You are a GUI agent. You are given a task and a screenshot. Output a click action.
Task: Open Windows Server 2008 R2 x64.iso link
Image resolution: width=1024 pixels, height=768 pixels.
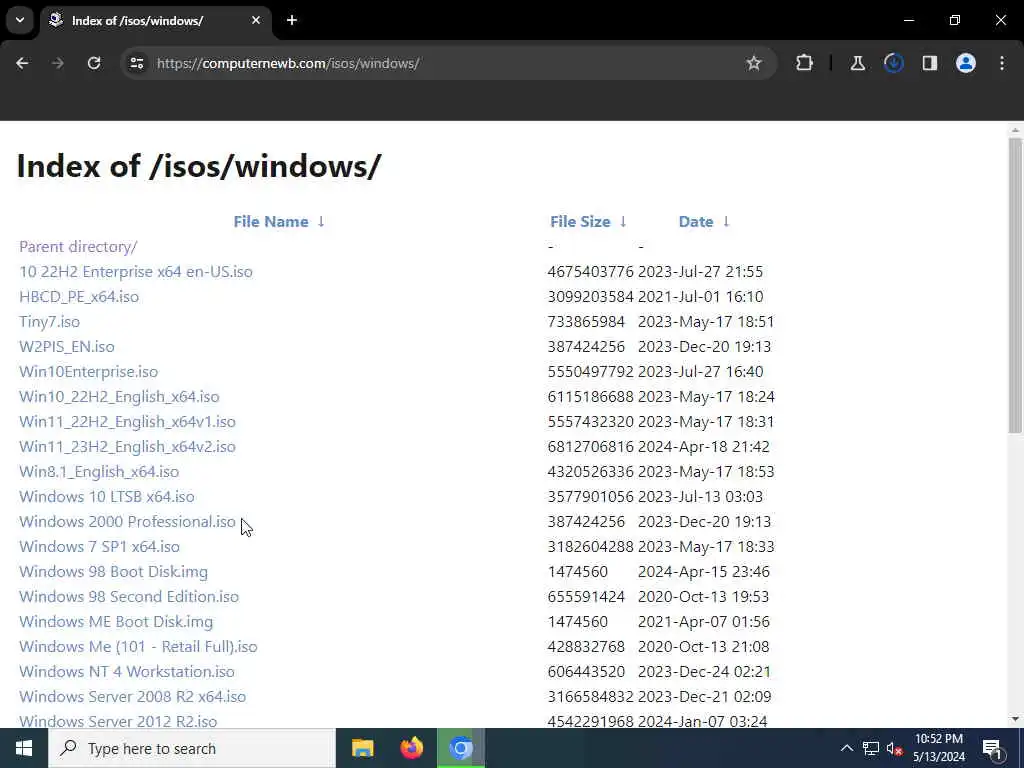coord(133,697)
